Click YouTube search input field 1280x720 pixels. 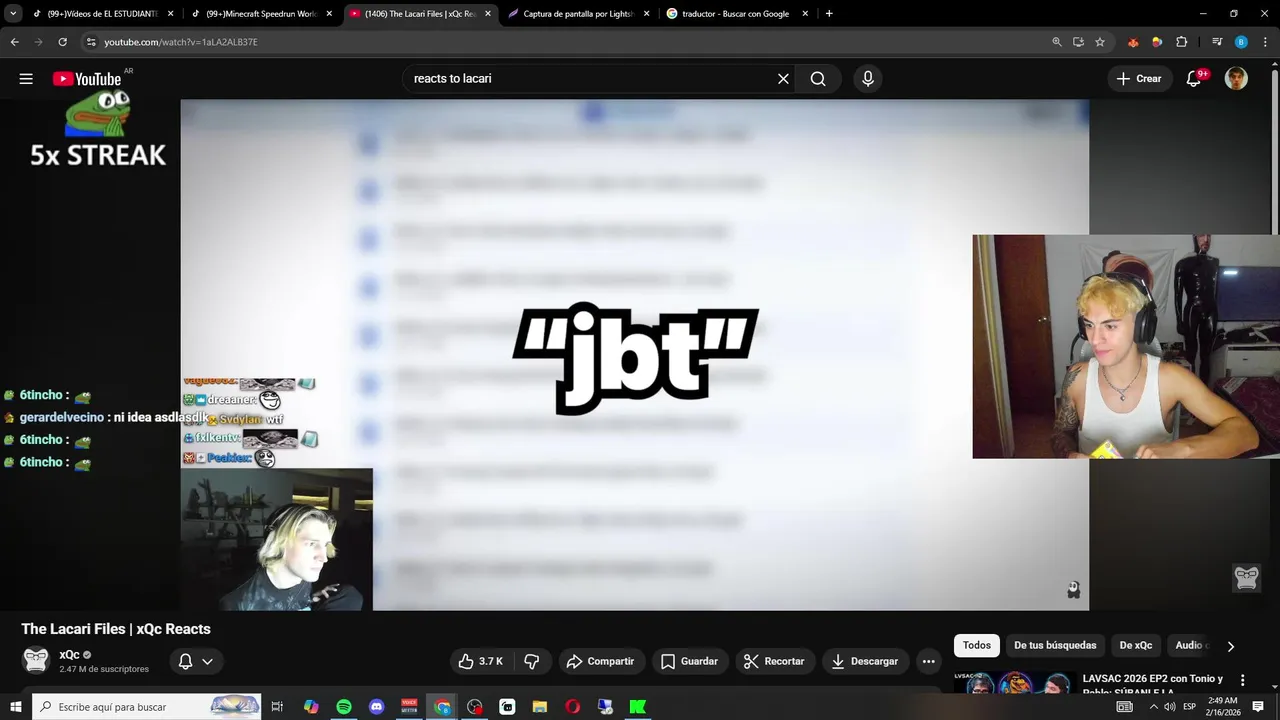click(x=590, y=79)
